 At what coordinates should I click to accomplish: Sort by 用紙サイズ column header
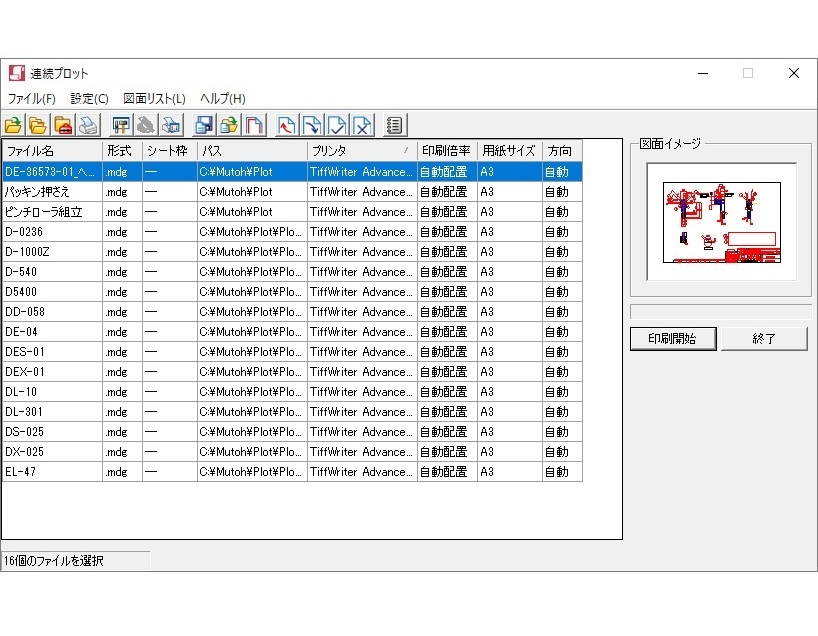[x=510, y=151]
